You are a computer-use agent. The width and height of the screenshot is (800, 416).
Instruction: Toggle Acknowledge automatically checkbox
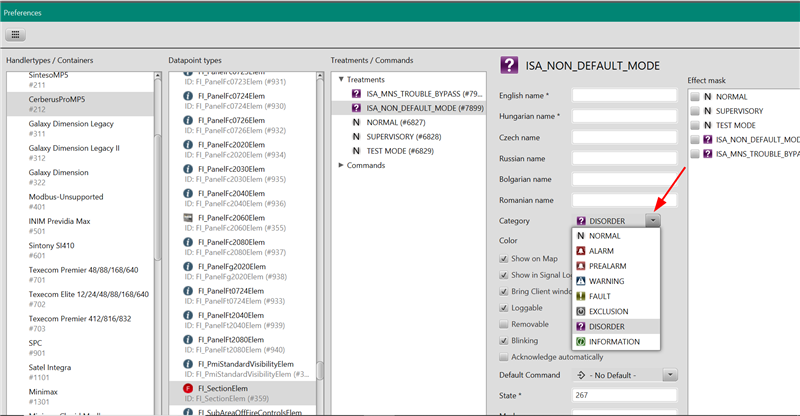[x=504, y=356]
